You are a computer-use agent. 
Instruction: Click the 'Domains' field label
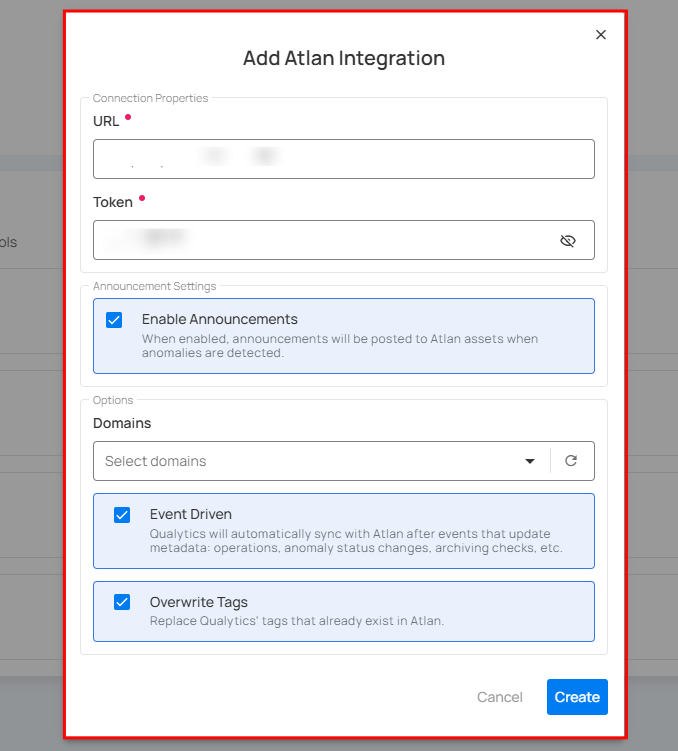pyautogui.click(x=122, y=423)
